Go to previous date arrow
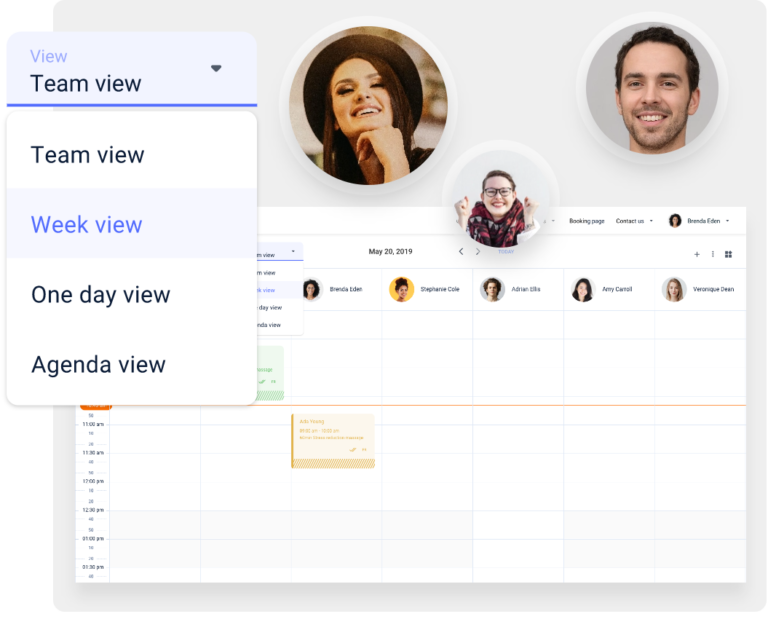The height and width of the screenshot is (619, 768). pyautogui.click(x=461, y=251)
